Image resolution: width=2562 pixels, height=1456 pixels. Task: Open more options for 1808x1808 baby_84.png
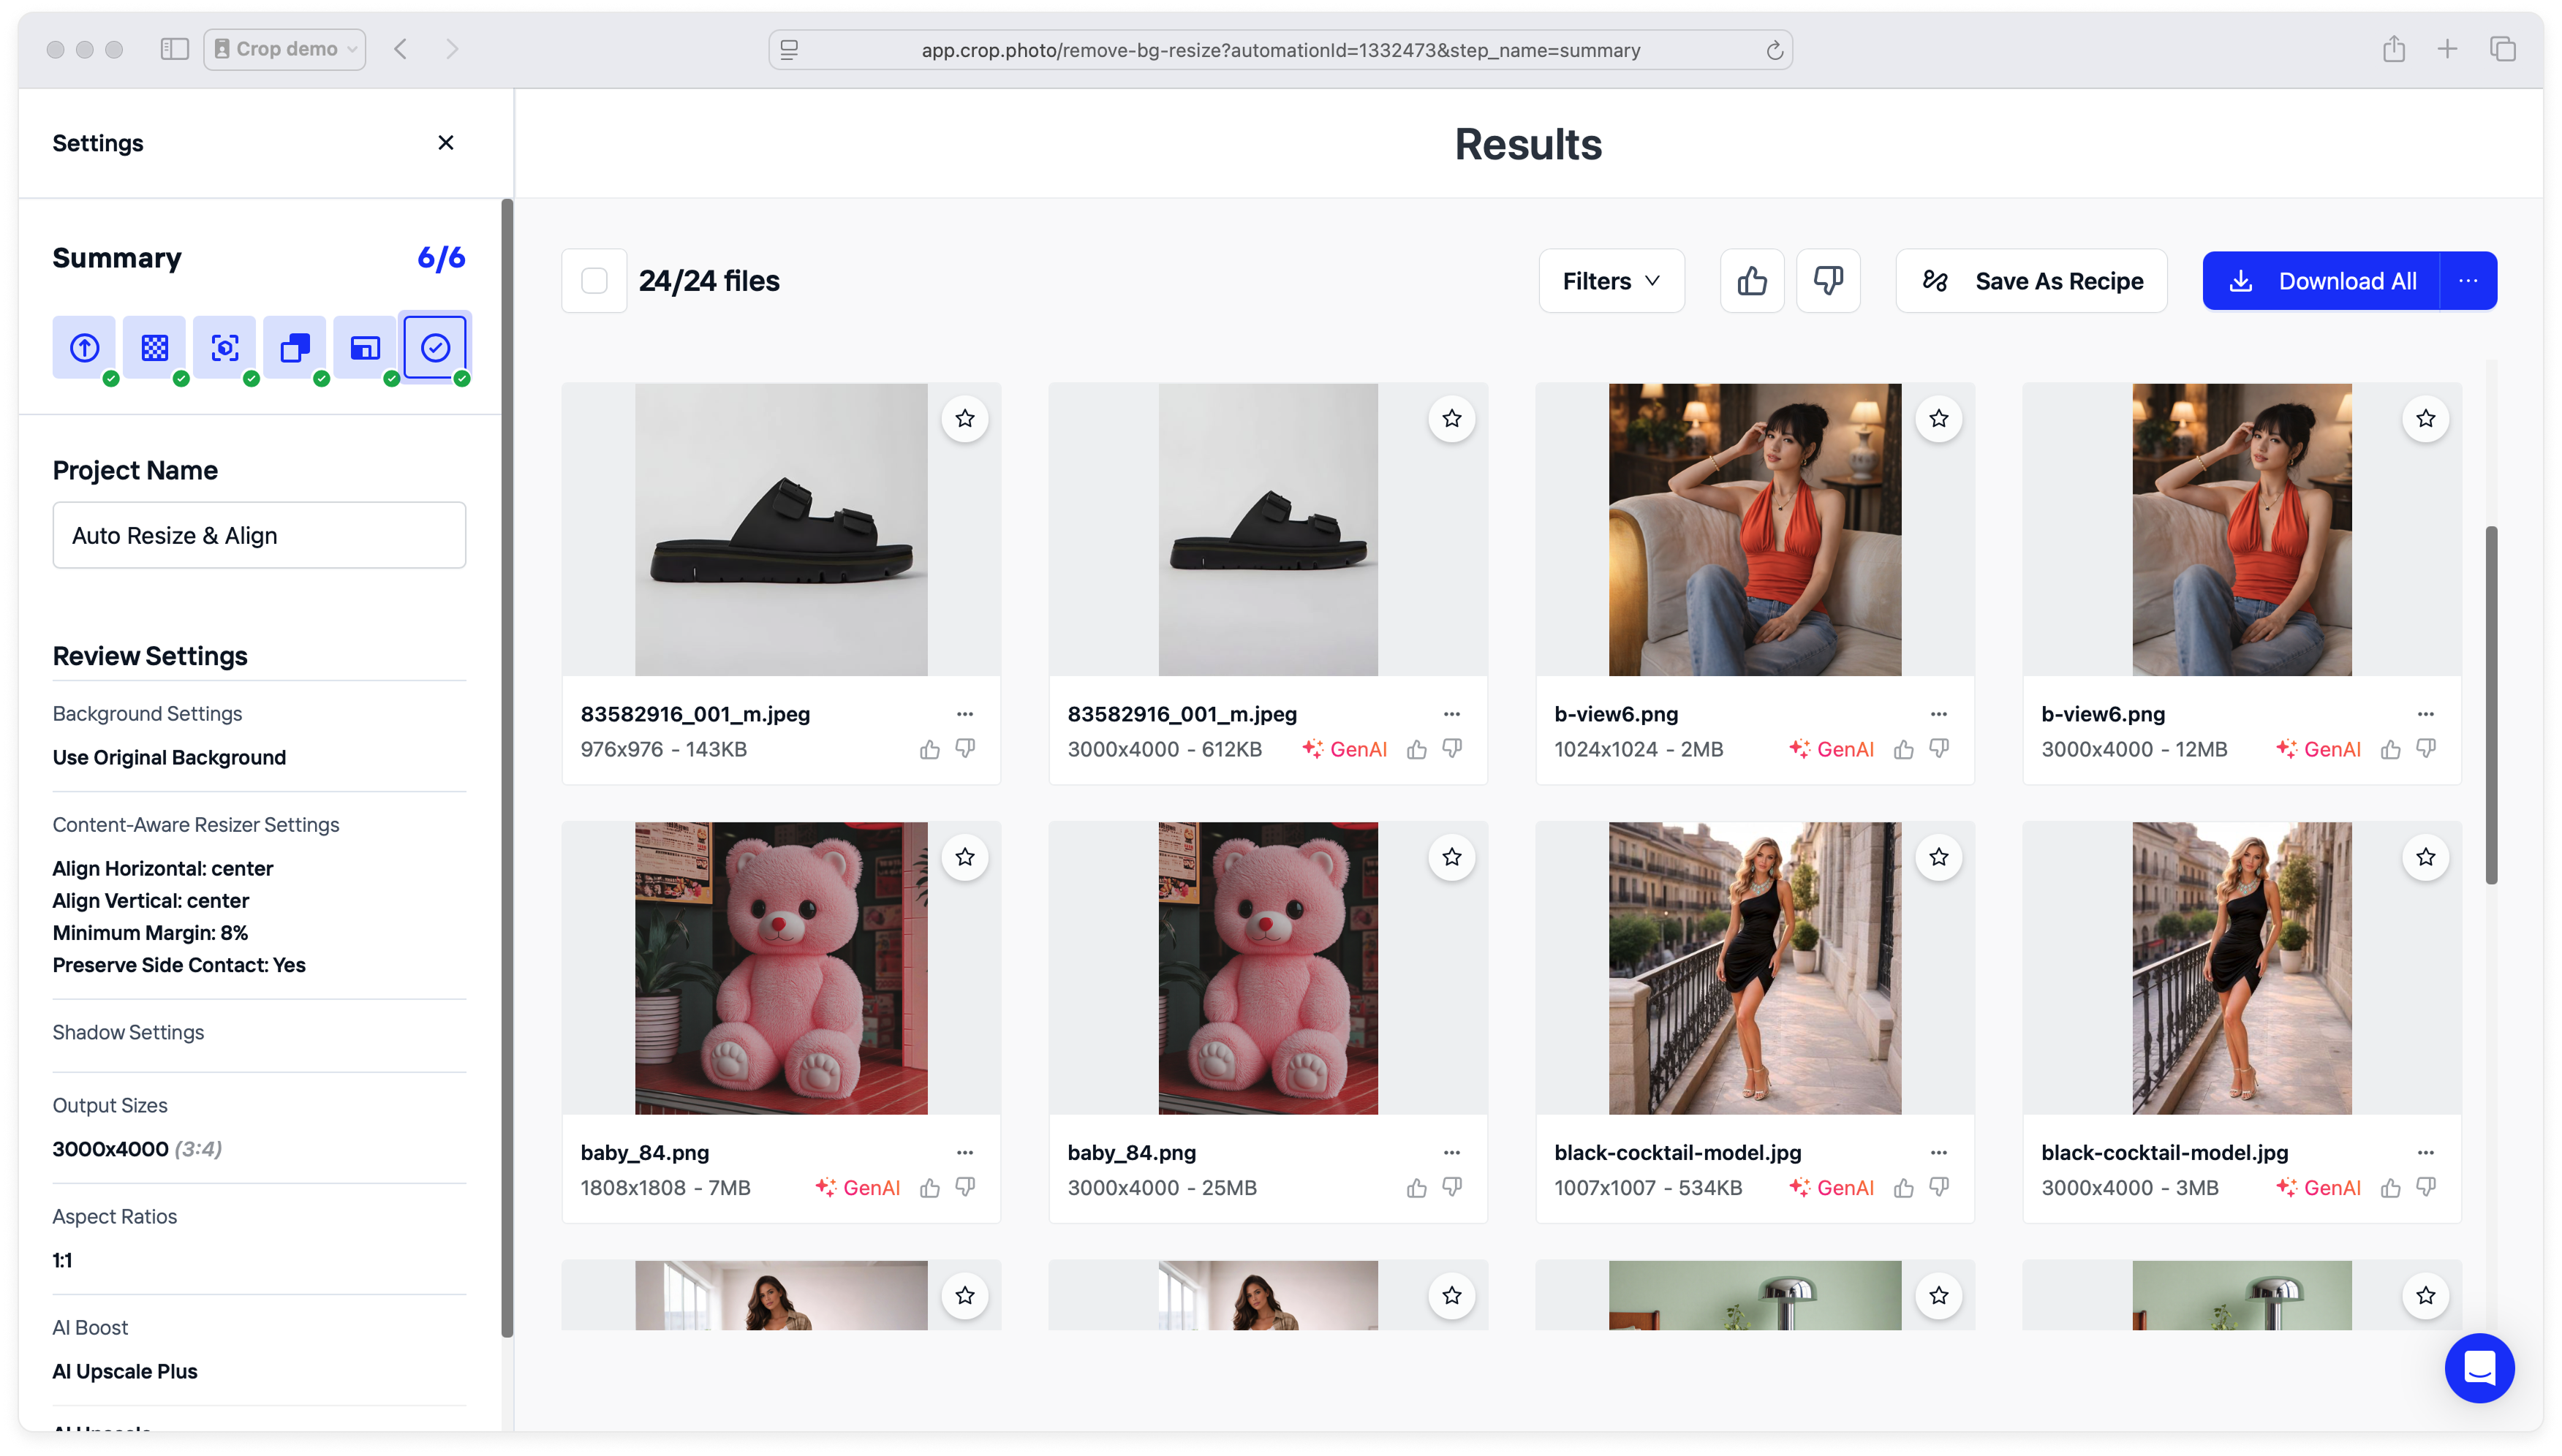(x=965, y=1152)
